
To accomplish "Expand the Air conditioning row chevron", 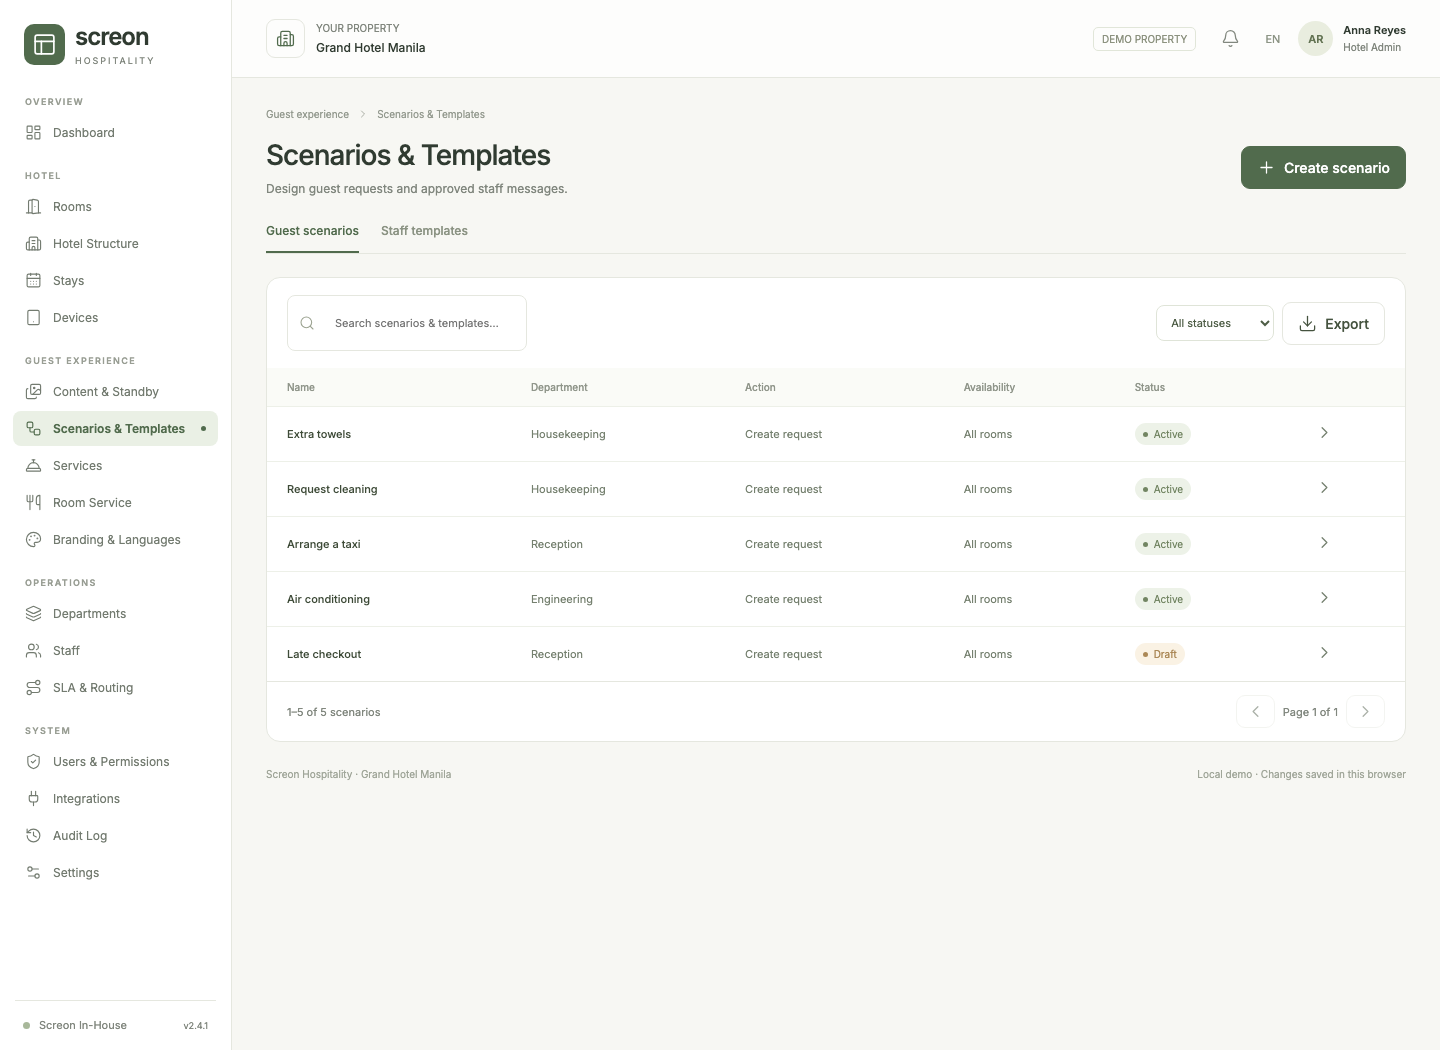I will [1324, 598].
